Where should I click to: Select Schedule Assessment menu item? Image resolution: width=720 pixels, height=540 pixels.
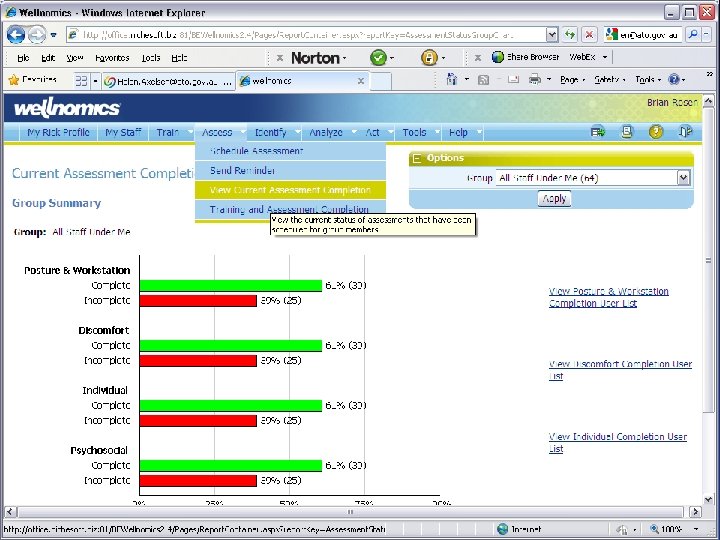pos(290,151)
